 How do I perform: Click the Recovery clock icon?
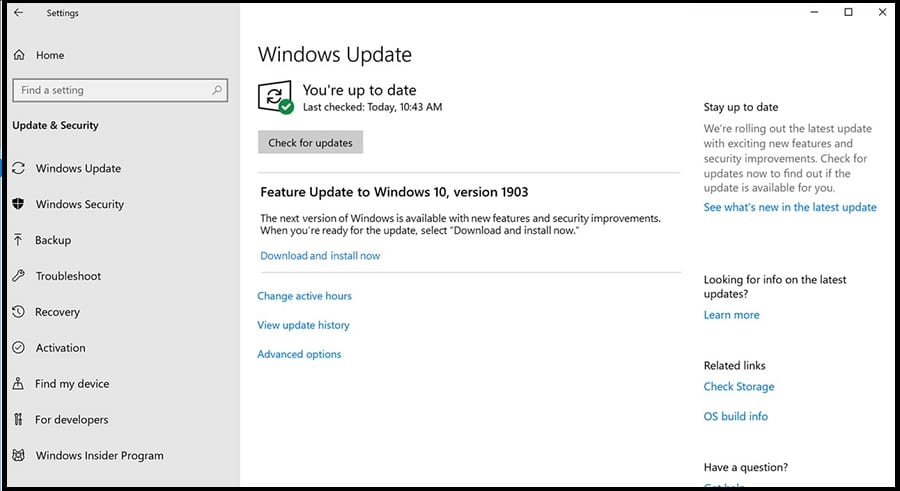[18, 311]
